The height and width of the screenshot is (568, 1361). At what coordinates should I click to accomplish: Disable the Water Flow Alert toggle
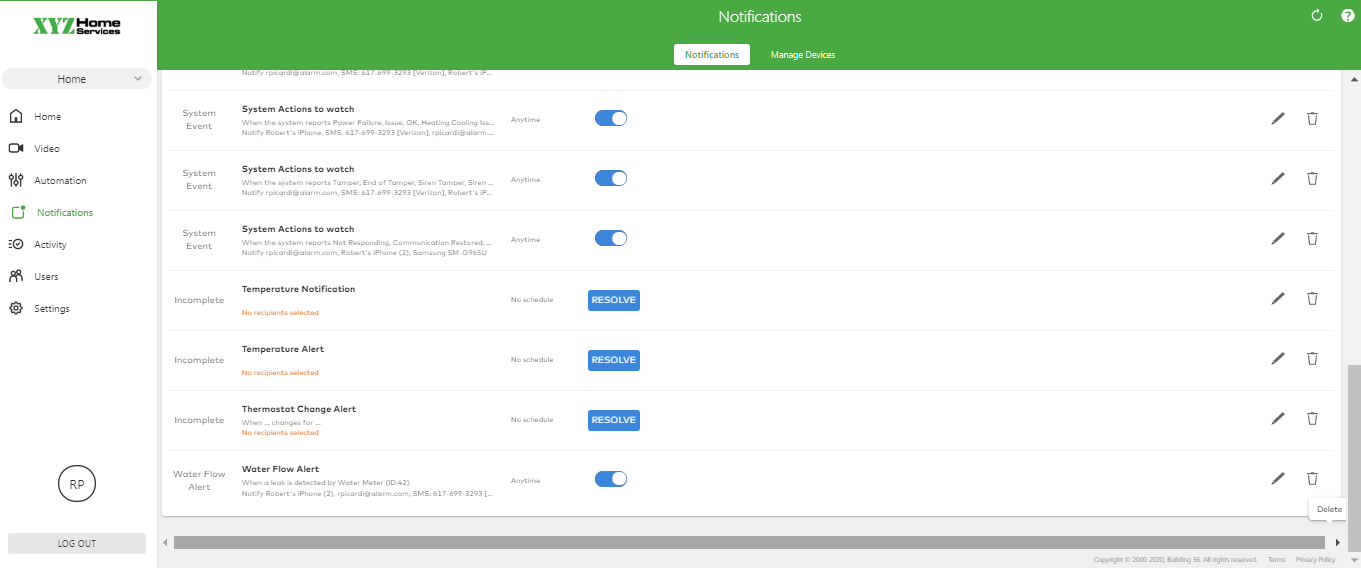point(610,479)
